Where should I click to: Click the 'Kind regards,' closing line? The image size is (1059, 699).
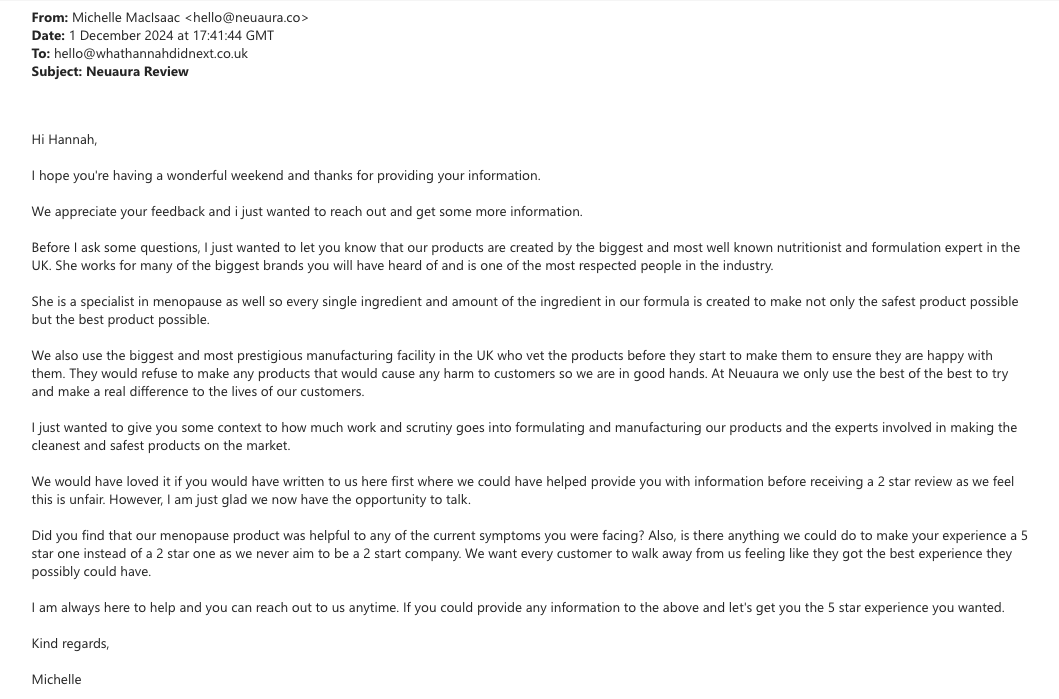click(x=70, y=643)
